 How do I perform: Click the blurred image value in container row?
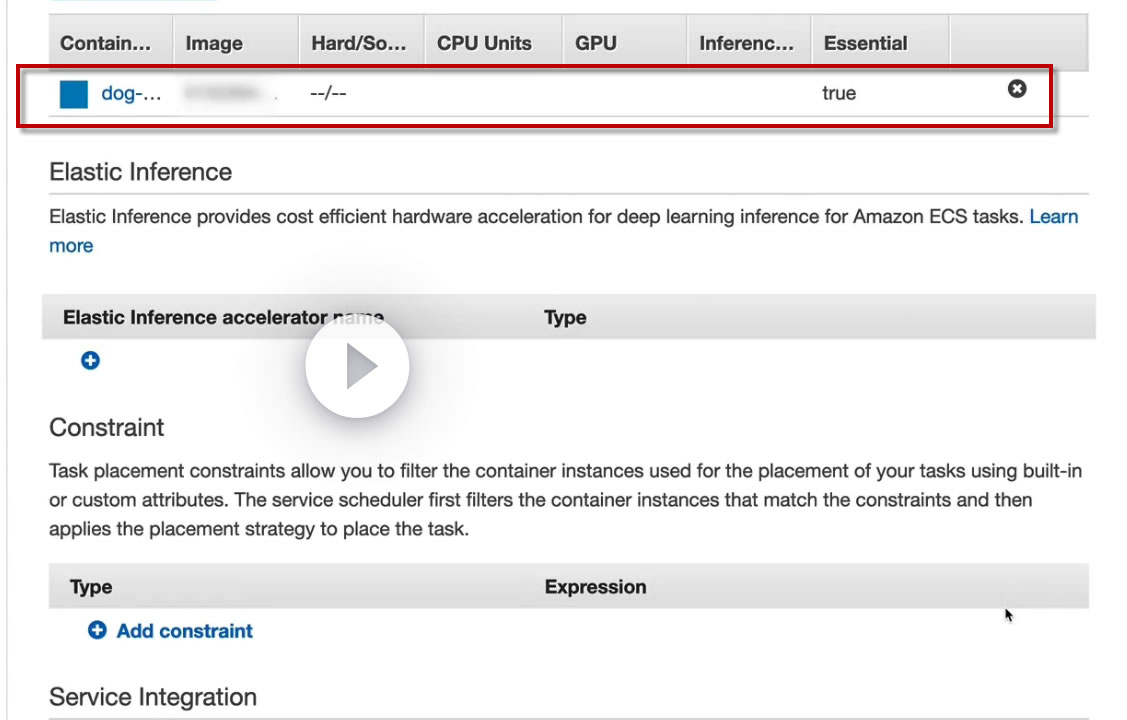(230, 94)
